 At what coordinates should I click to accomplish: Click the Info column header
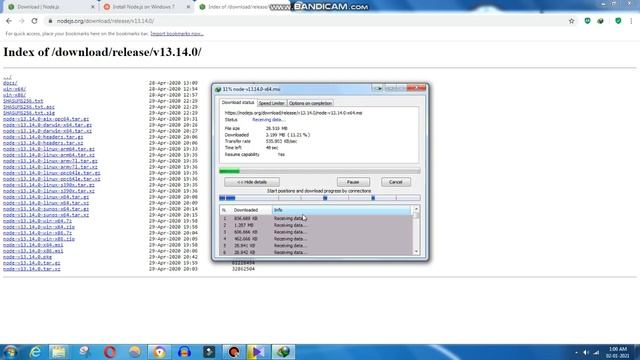(x=342, y=210)
